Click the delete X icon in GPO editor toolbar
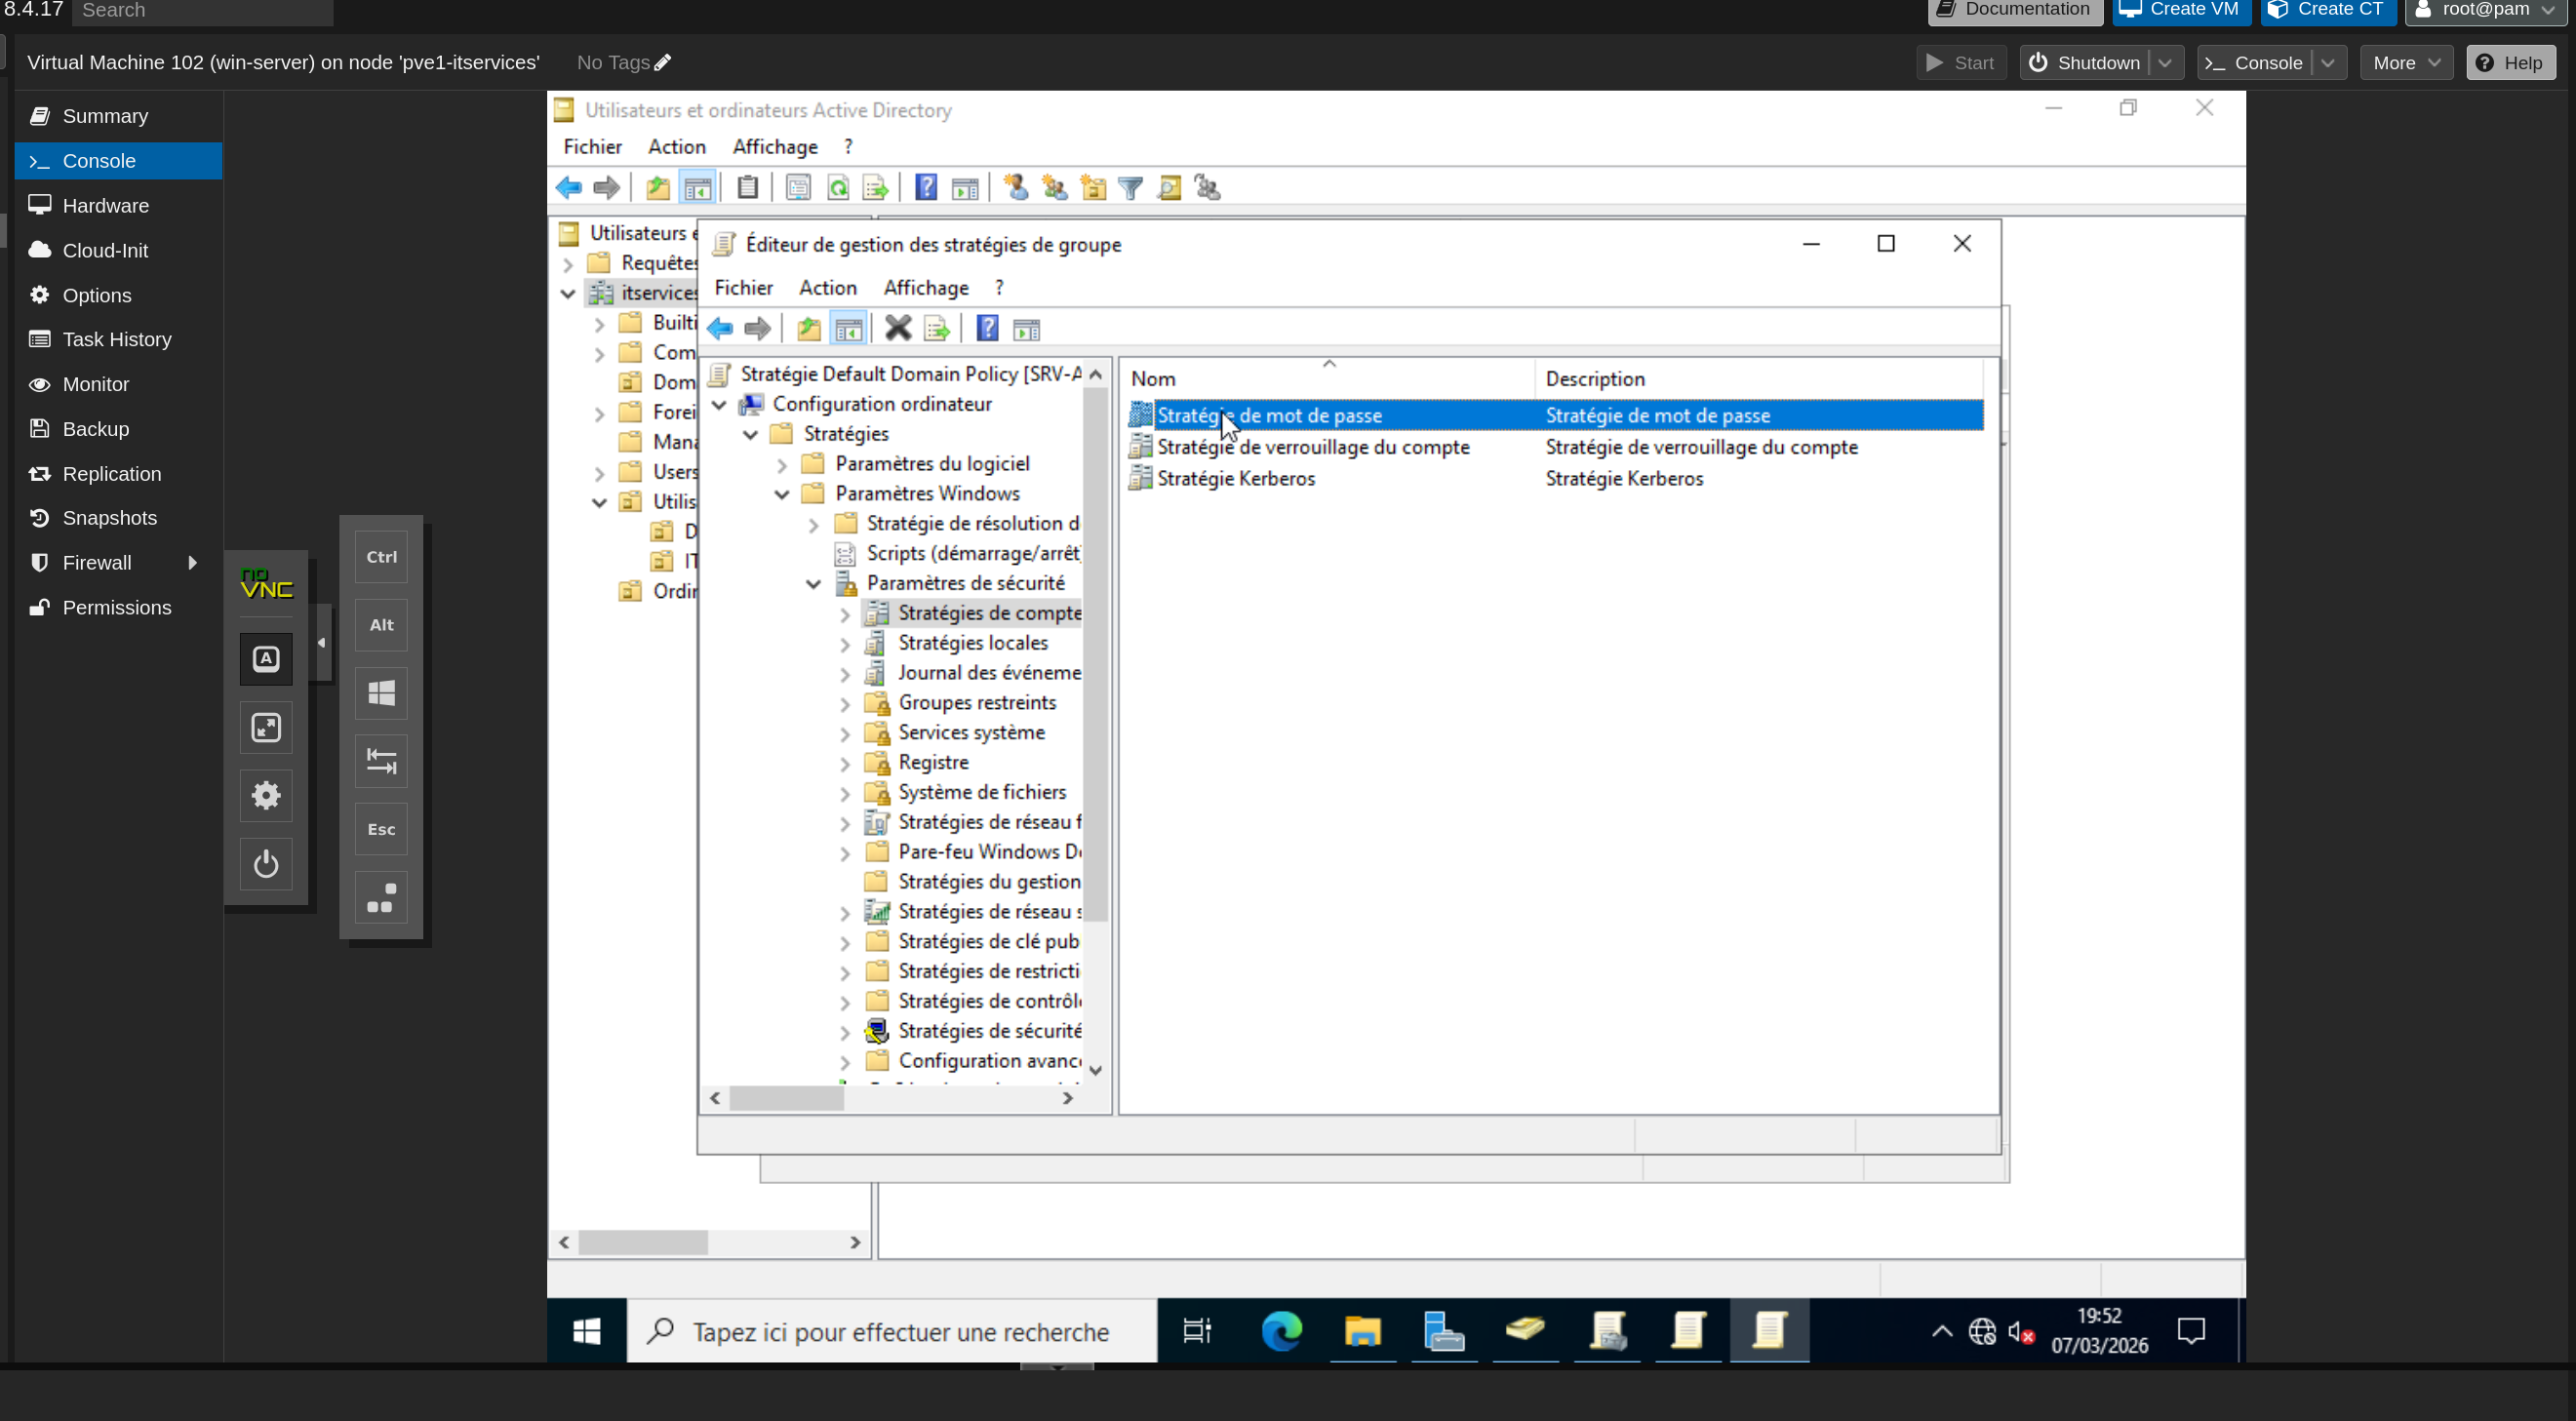The width and height of the screenshot is (2576, 1421). (x=897, y=329)
